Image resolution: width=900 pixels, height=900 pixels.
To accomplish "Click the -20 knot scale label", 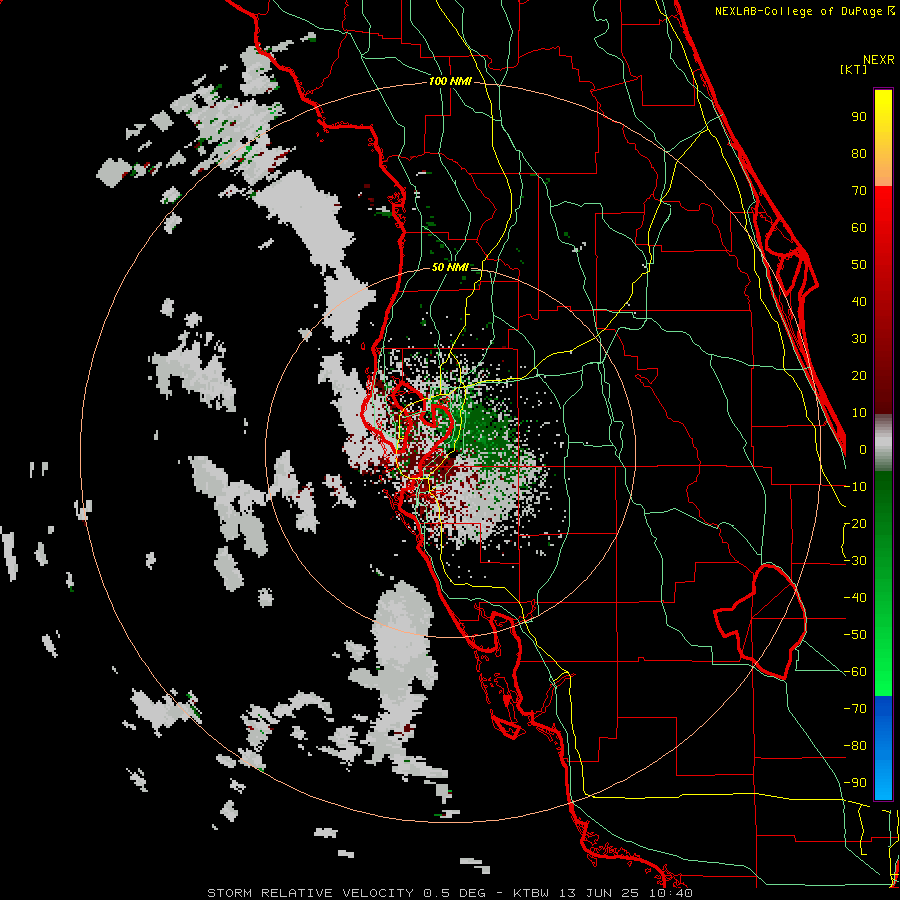I will pos(855,524).
